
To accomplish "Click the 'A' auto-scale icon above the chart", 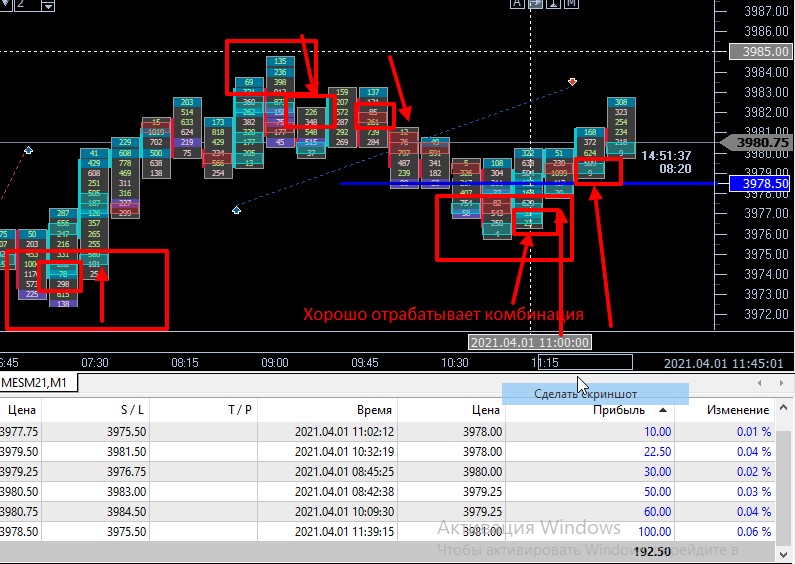I will 517,4.
